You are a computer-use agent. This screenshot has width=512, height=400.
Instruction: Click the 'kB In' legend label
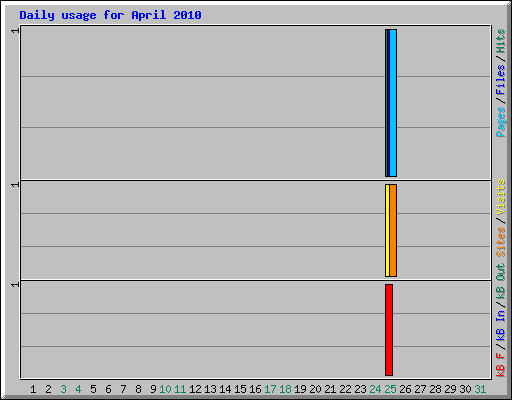click(x=500, y=326)
